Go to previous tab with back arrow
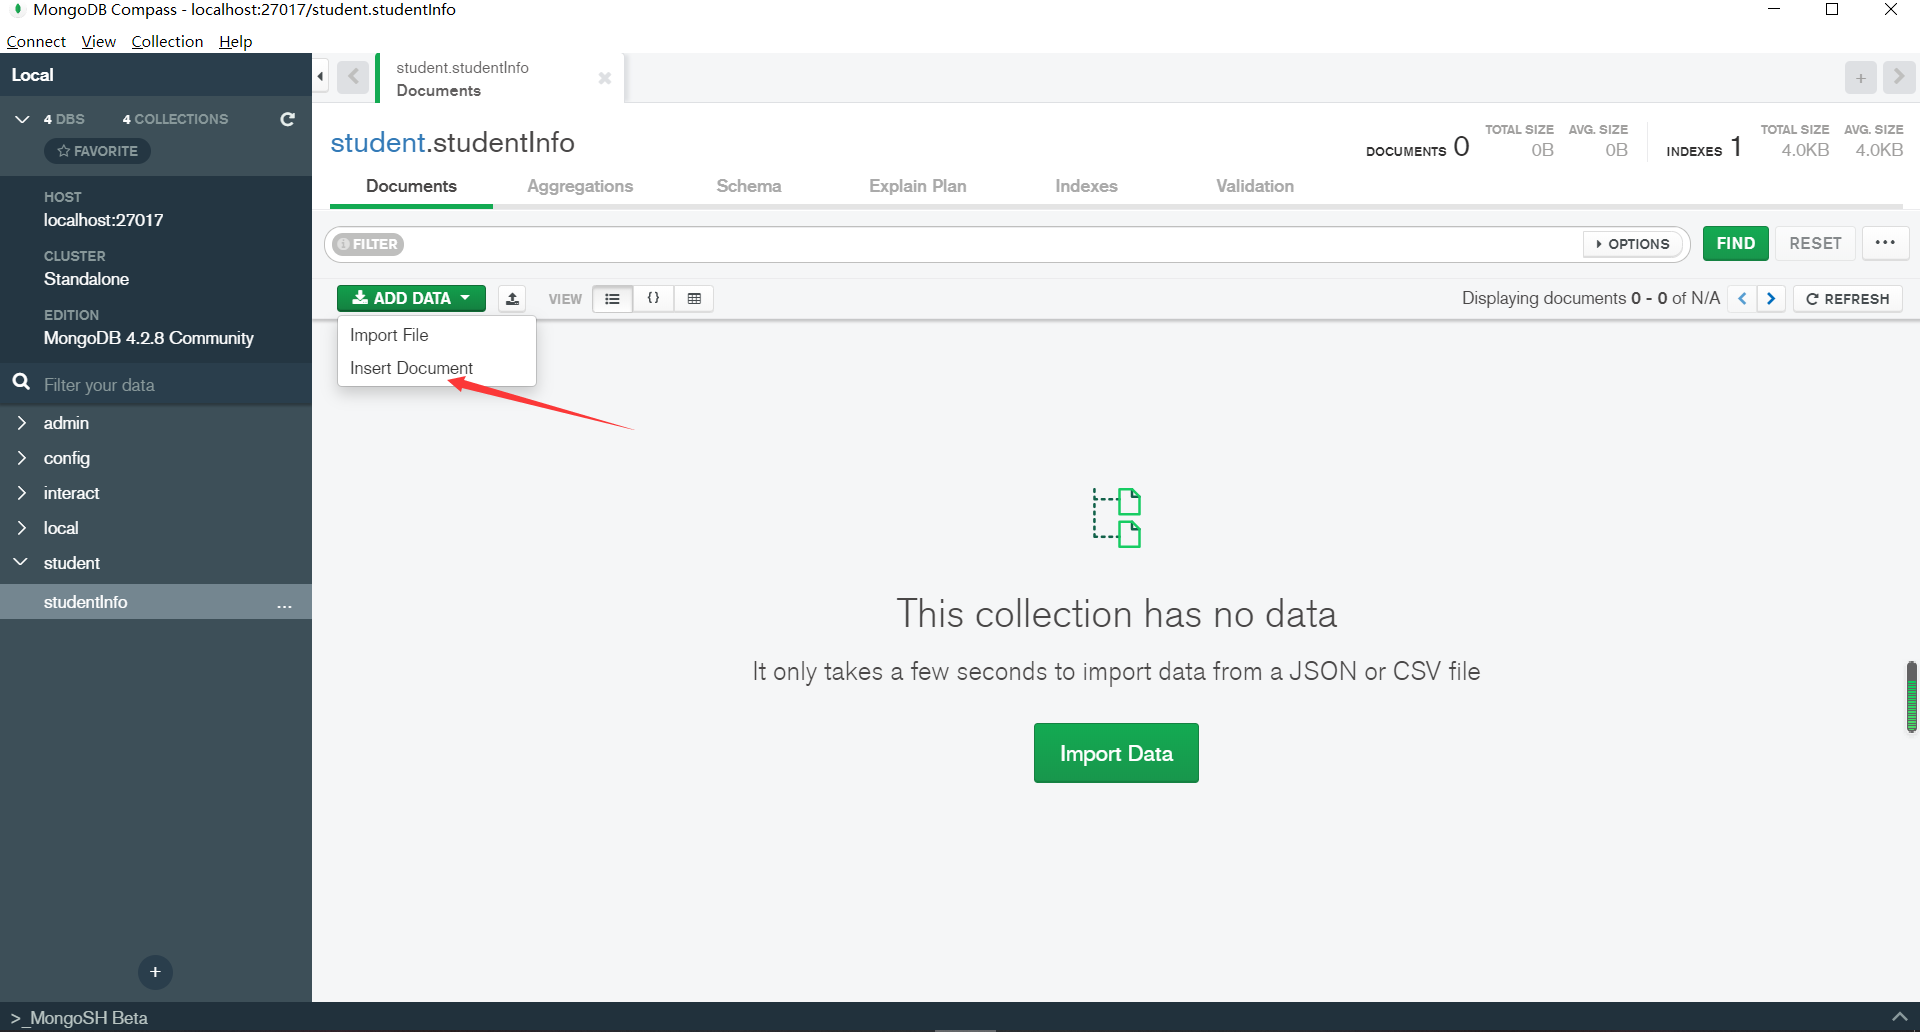 tap(353, 77)
